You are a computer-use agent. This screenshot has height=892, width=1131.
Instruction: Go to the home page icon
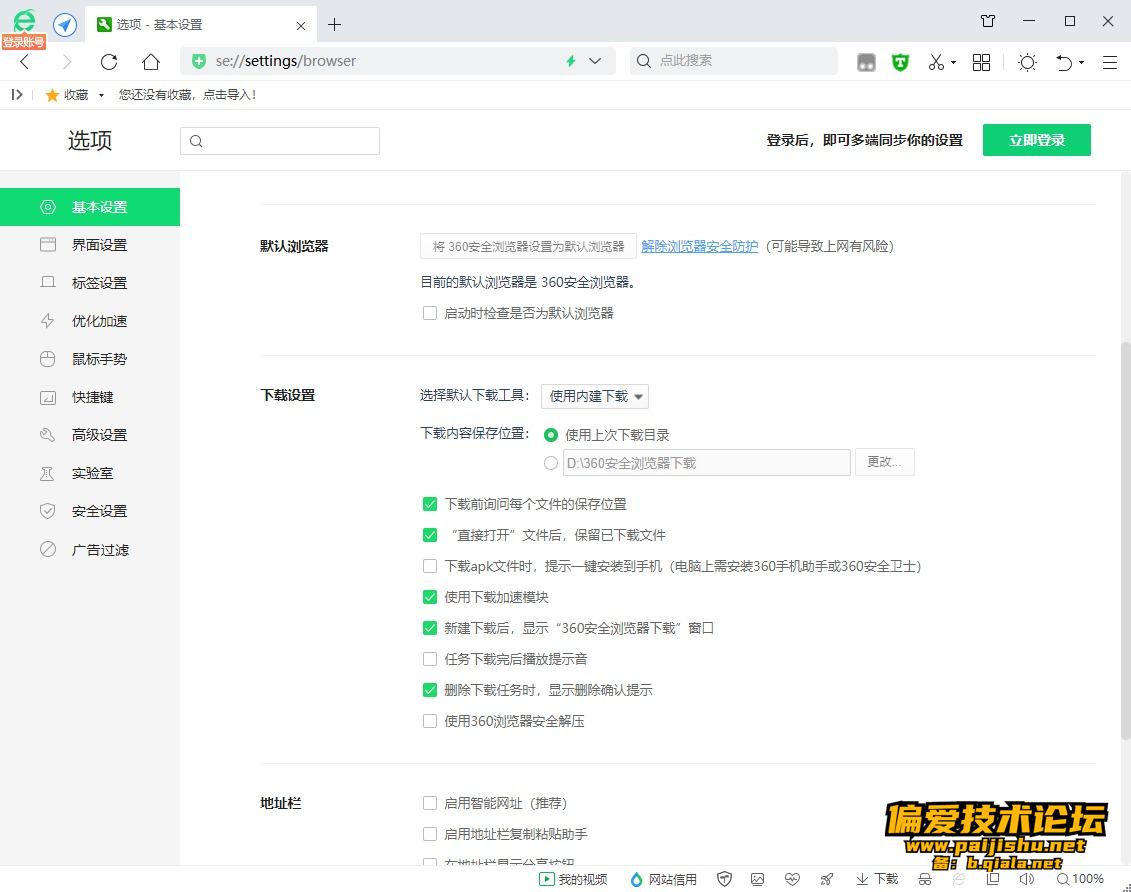[151, 62]
